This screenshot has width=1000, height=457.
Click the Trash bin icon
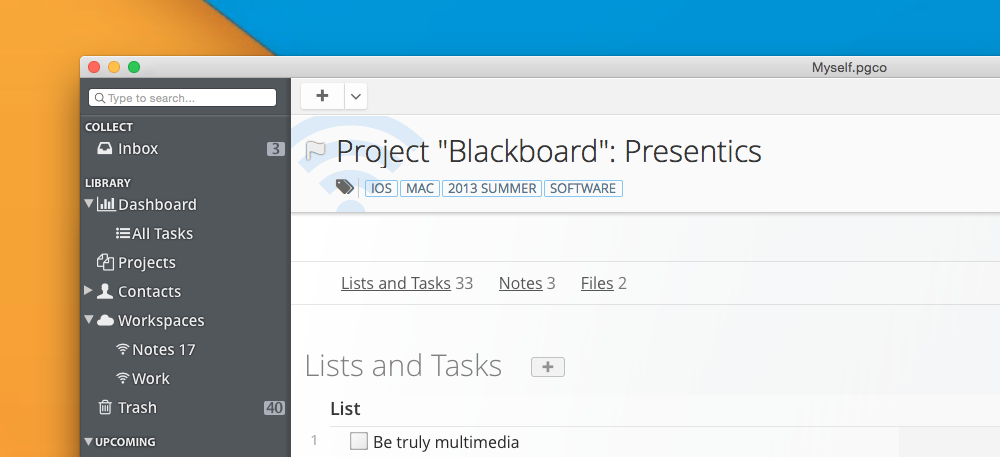point(105,407)
